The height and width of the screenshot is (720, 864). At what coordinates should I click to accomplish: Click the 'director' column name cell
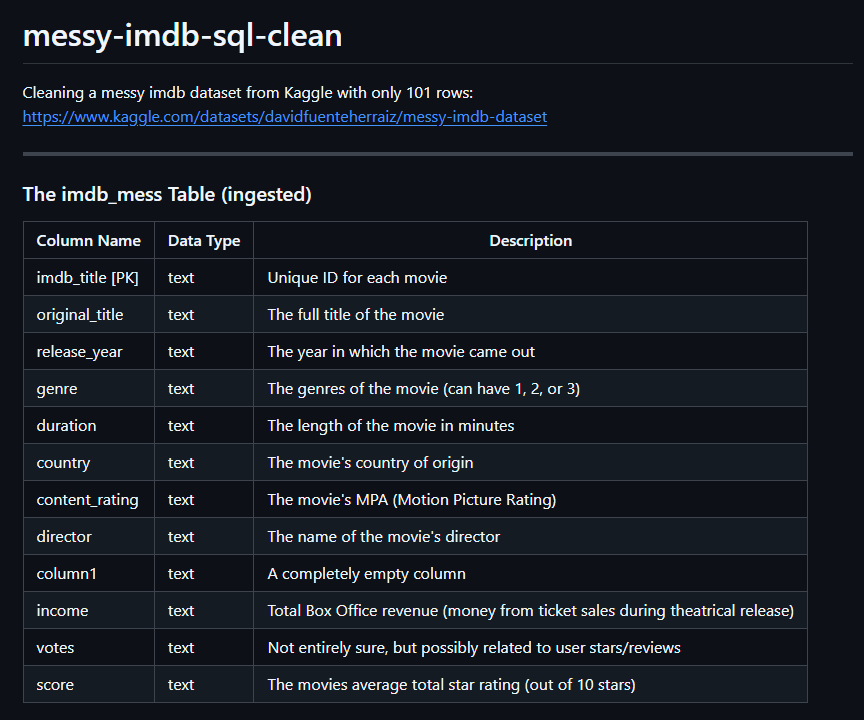[64, 537]
